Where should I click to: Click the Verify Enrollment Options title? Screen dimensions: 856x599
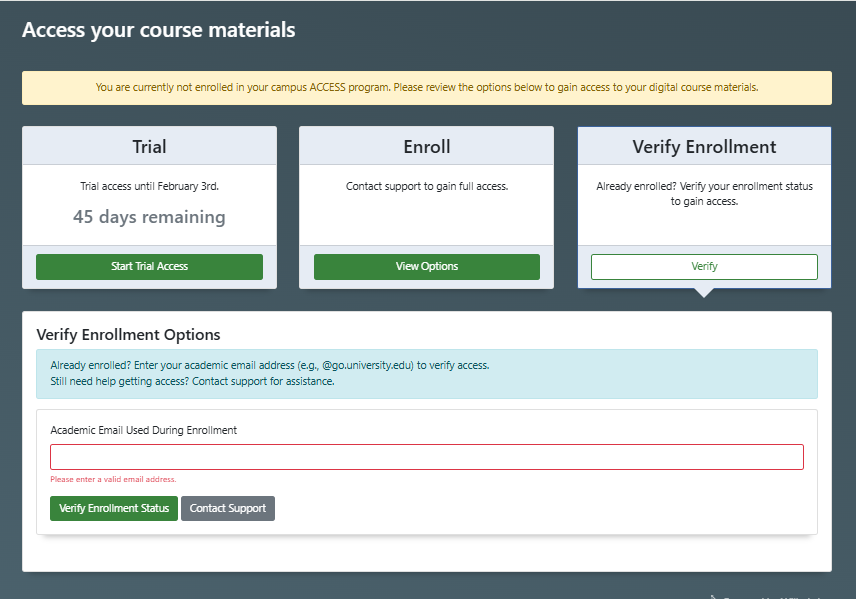pos(127,334)
